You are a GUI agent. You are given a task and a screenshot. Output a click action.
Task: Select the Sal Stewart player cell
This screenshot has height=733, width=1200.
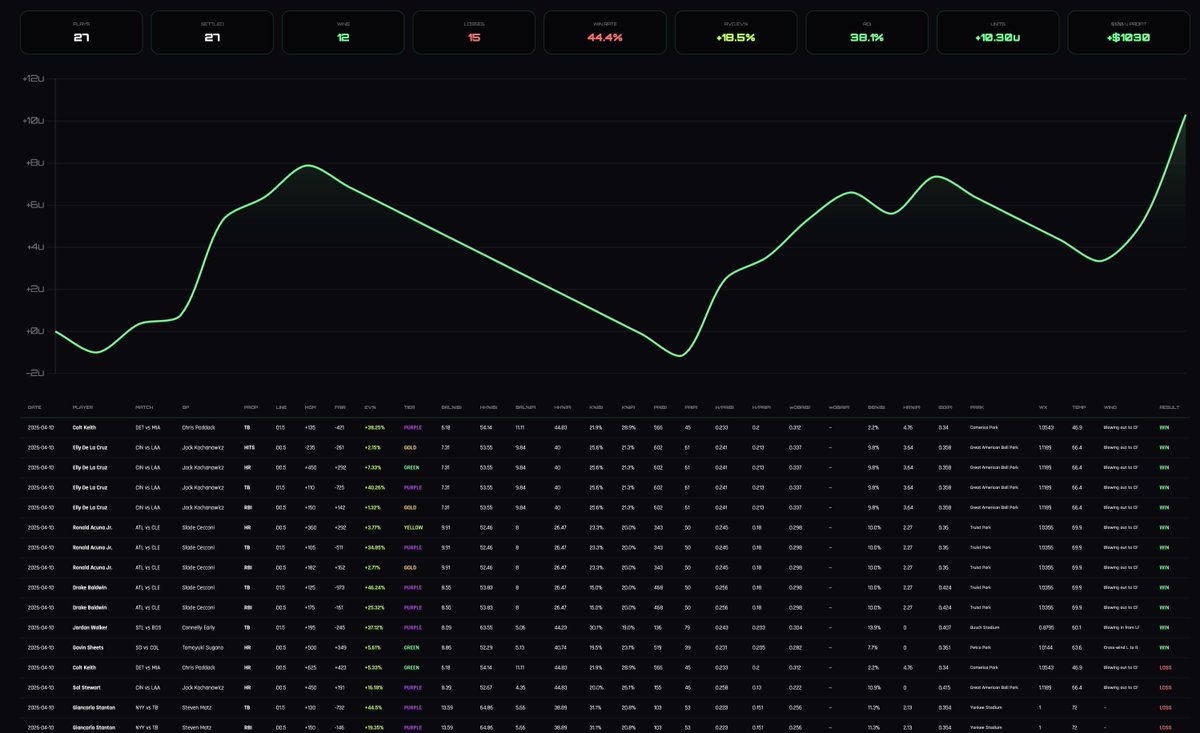[x=85, y=687]
